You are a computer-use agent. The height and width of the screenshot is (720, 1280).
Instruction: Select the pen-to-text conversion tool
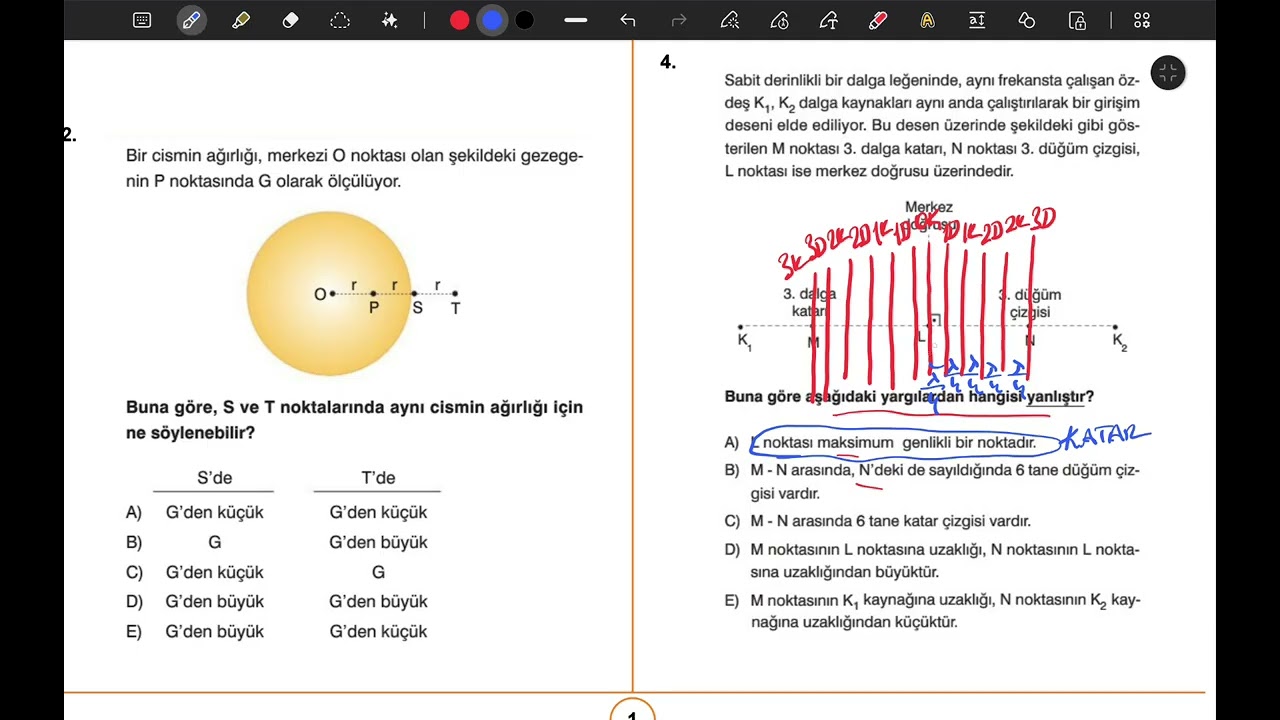tap(829, 20)
